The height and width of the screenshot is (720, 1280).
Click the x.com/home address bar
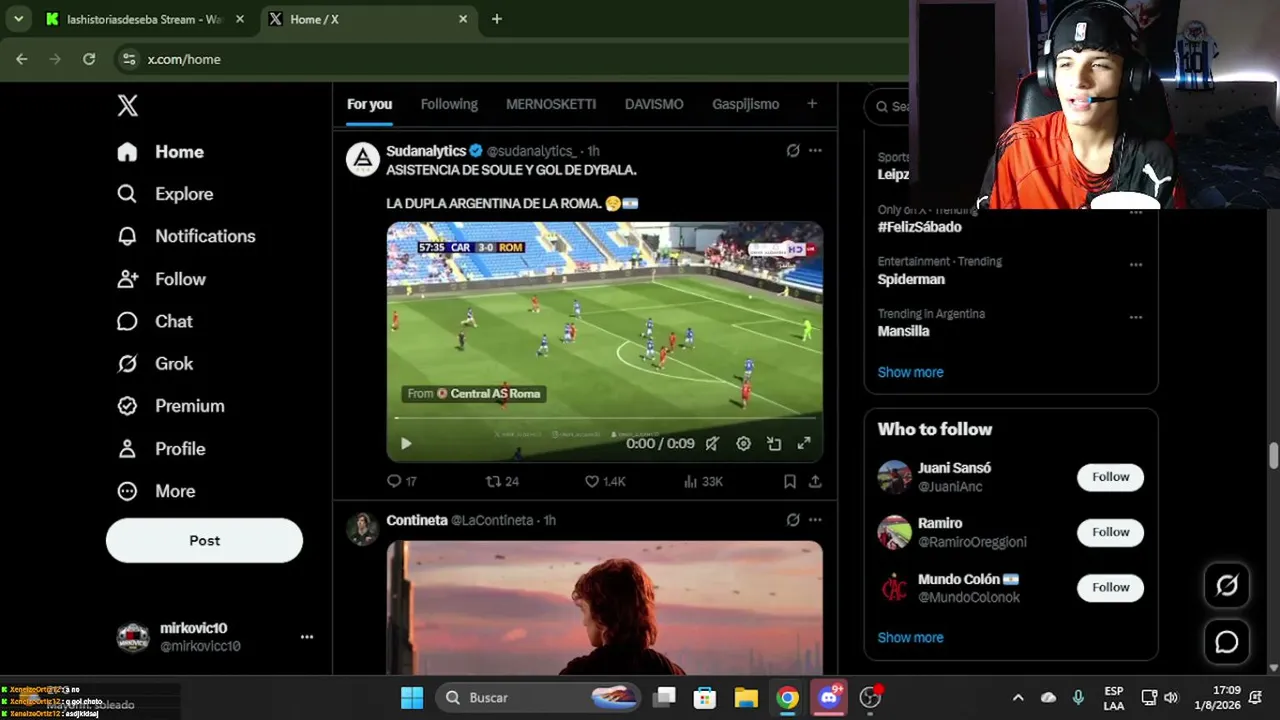[510, 59]
